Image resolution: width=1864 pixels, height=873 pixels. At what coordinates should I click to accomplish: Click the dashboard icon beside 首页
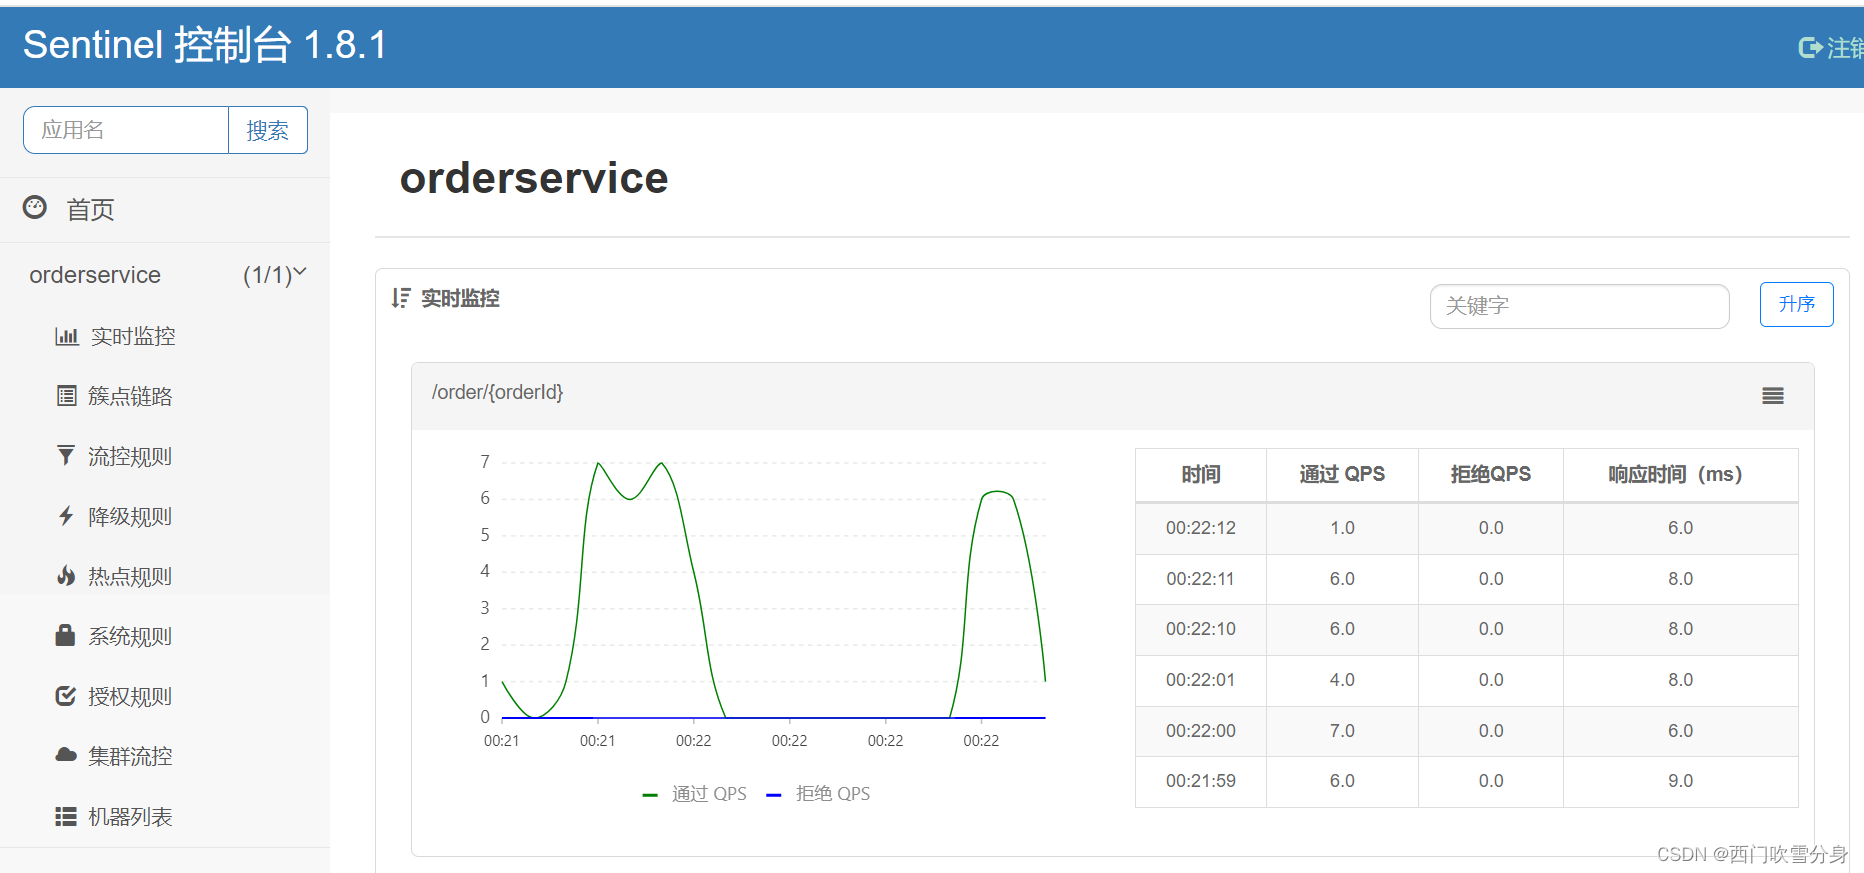(35, 208)
